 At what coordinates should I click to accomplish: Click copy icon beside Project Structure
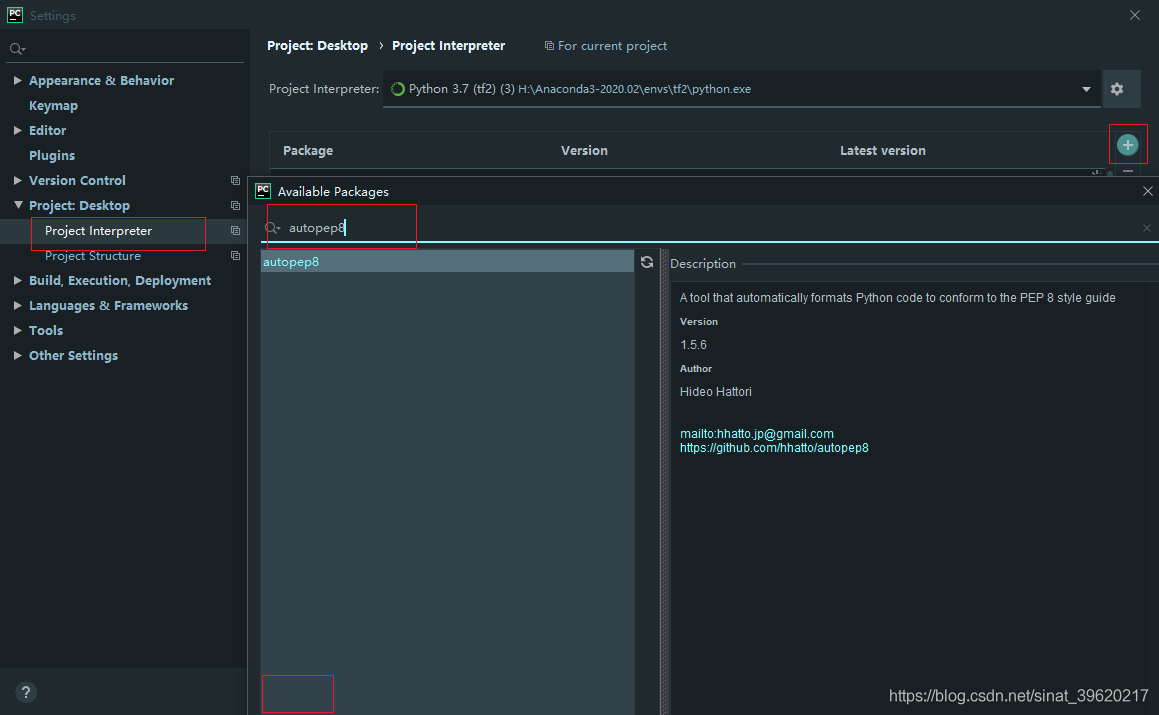point(235,256)
